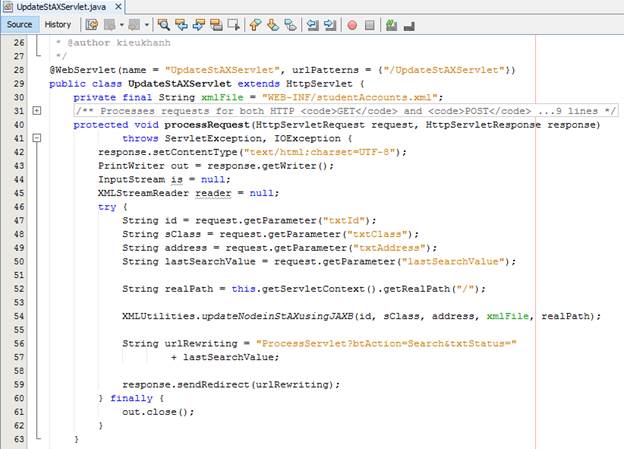Click the string "txtAddress" on line 49

point(392,248)
